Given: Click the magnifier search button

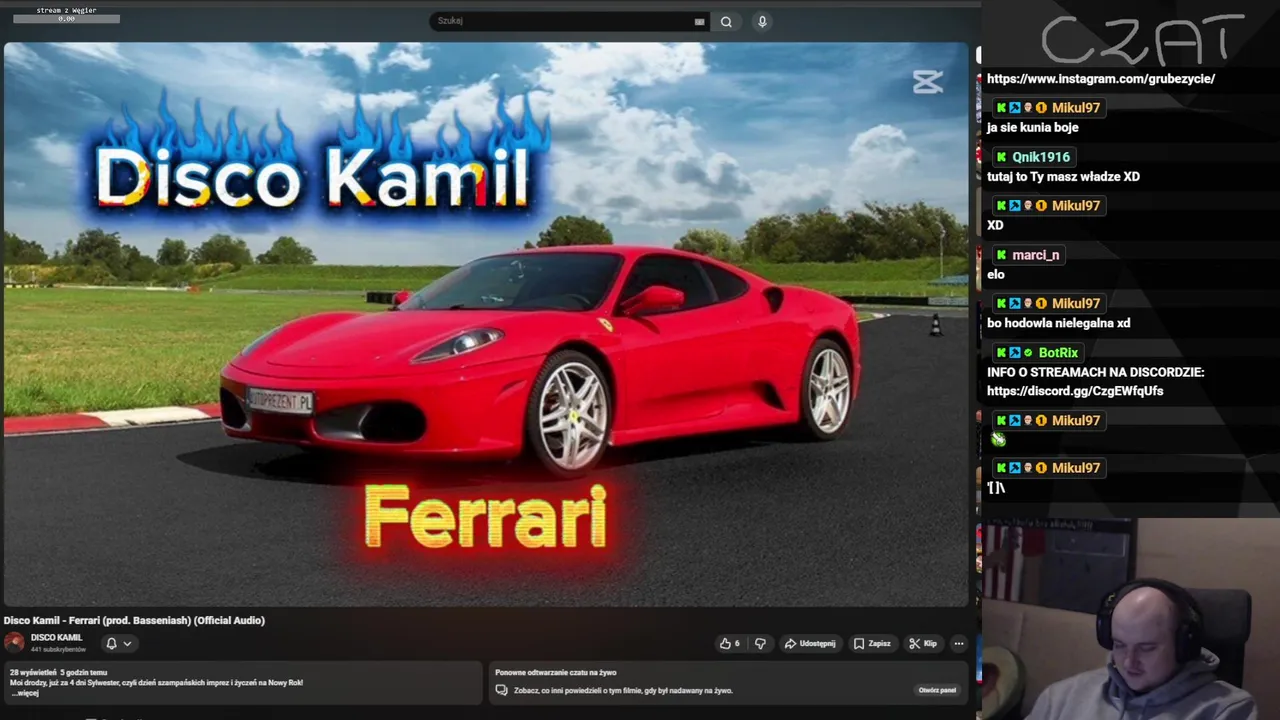Looking at the screenshot, I should [x=726, y=21].
